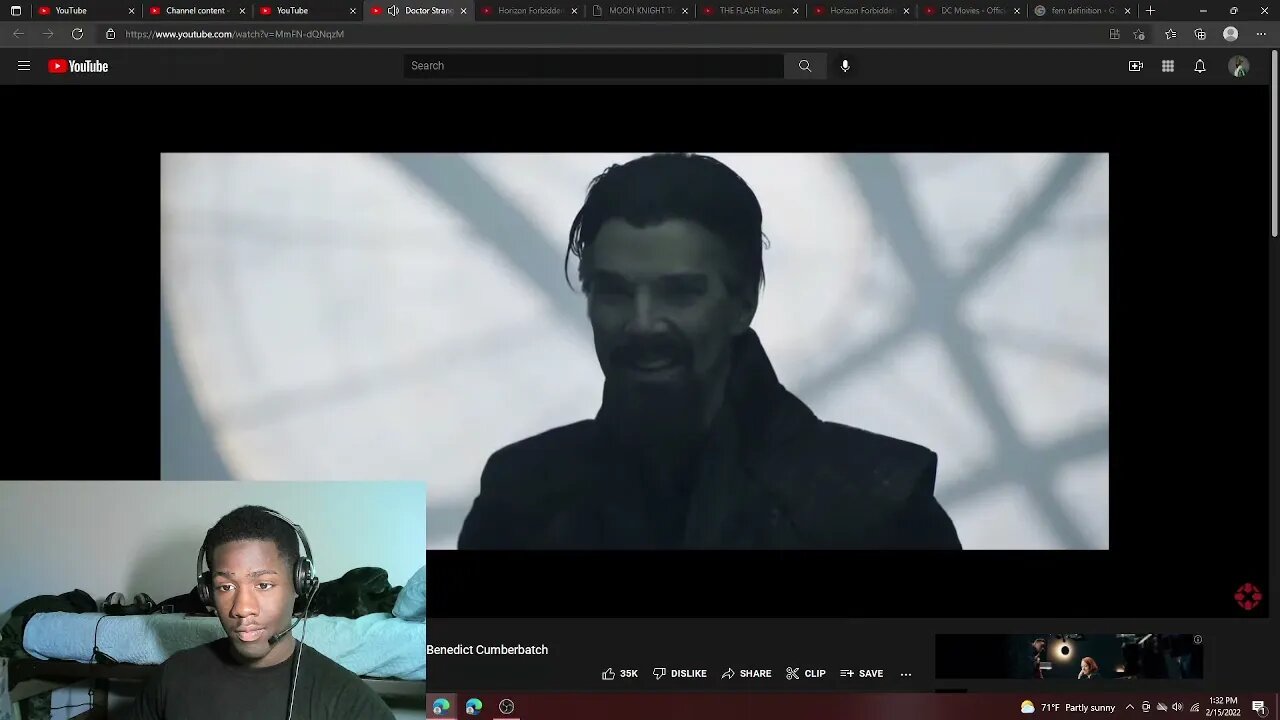Click the SHARE button
Image resolution: width=1280 pixels, height=720 pixels.
tap(747, 674)
